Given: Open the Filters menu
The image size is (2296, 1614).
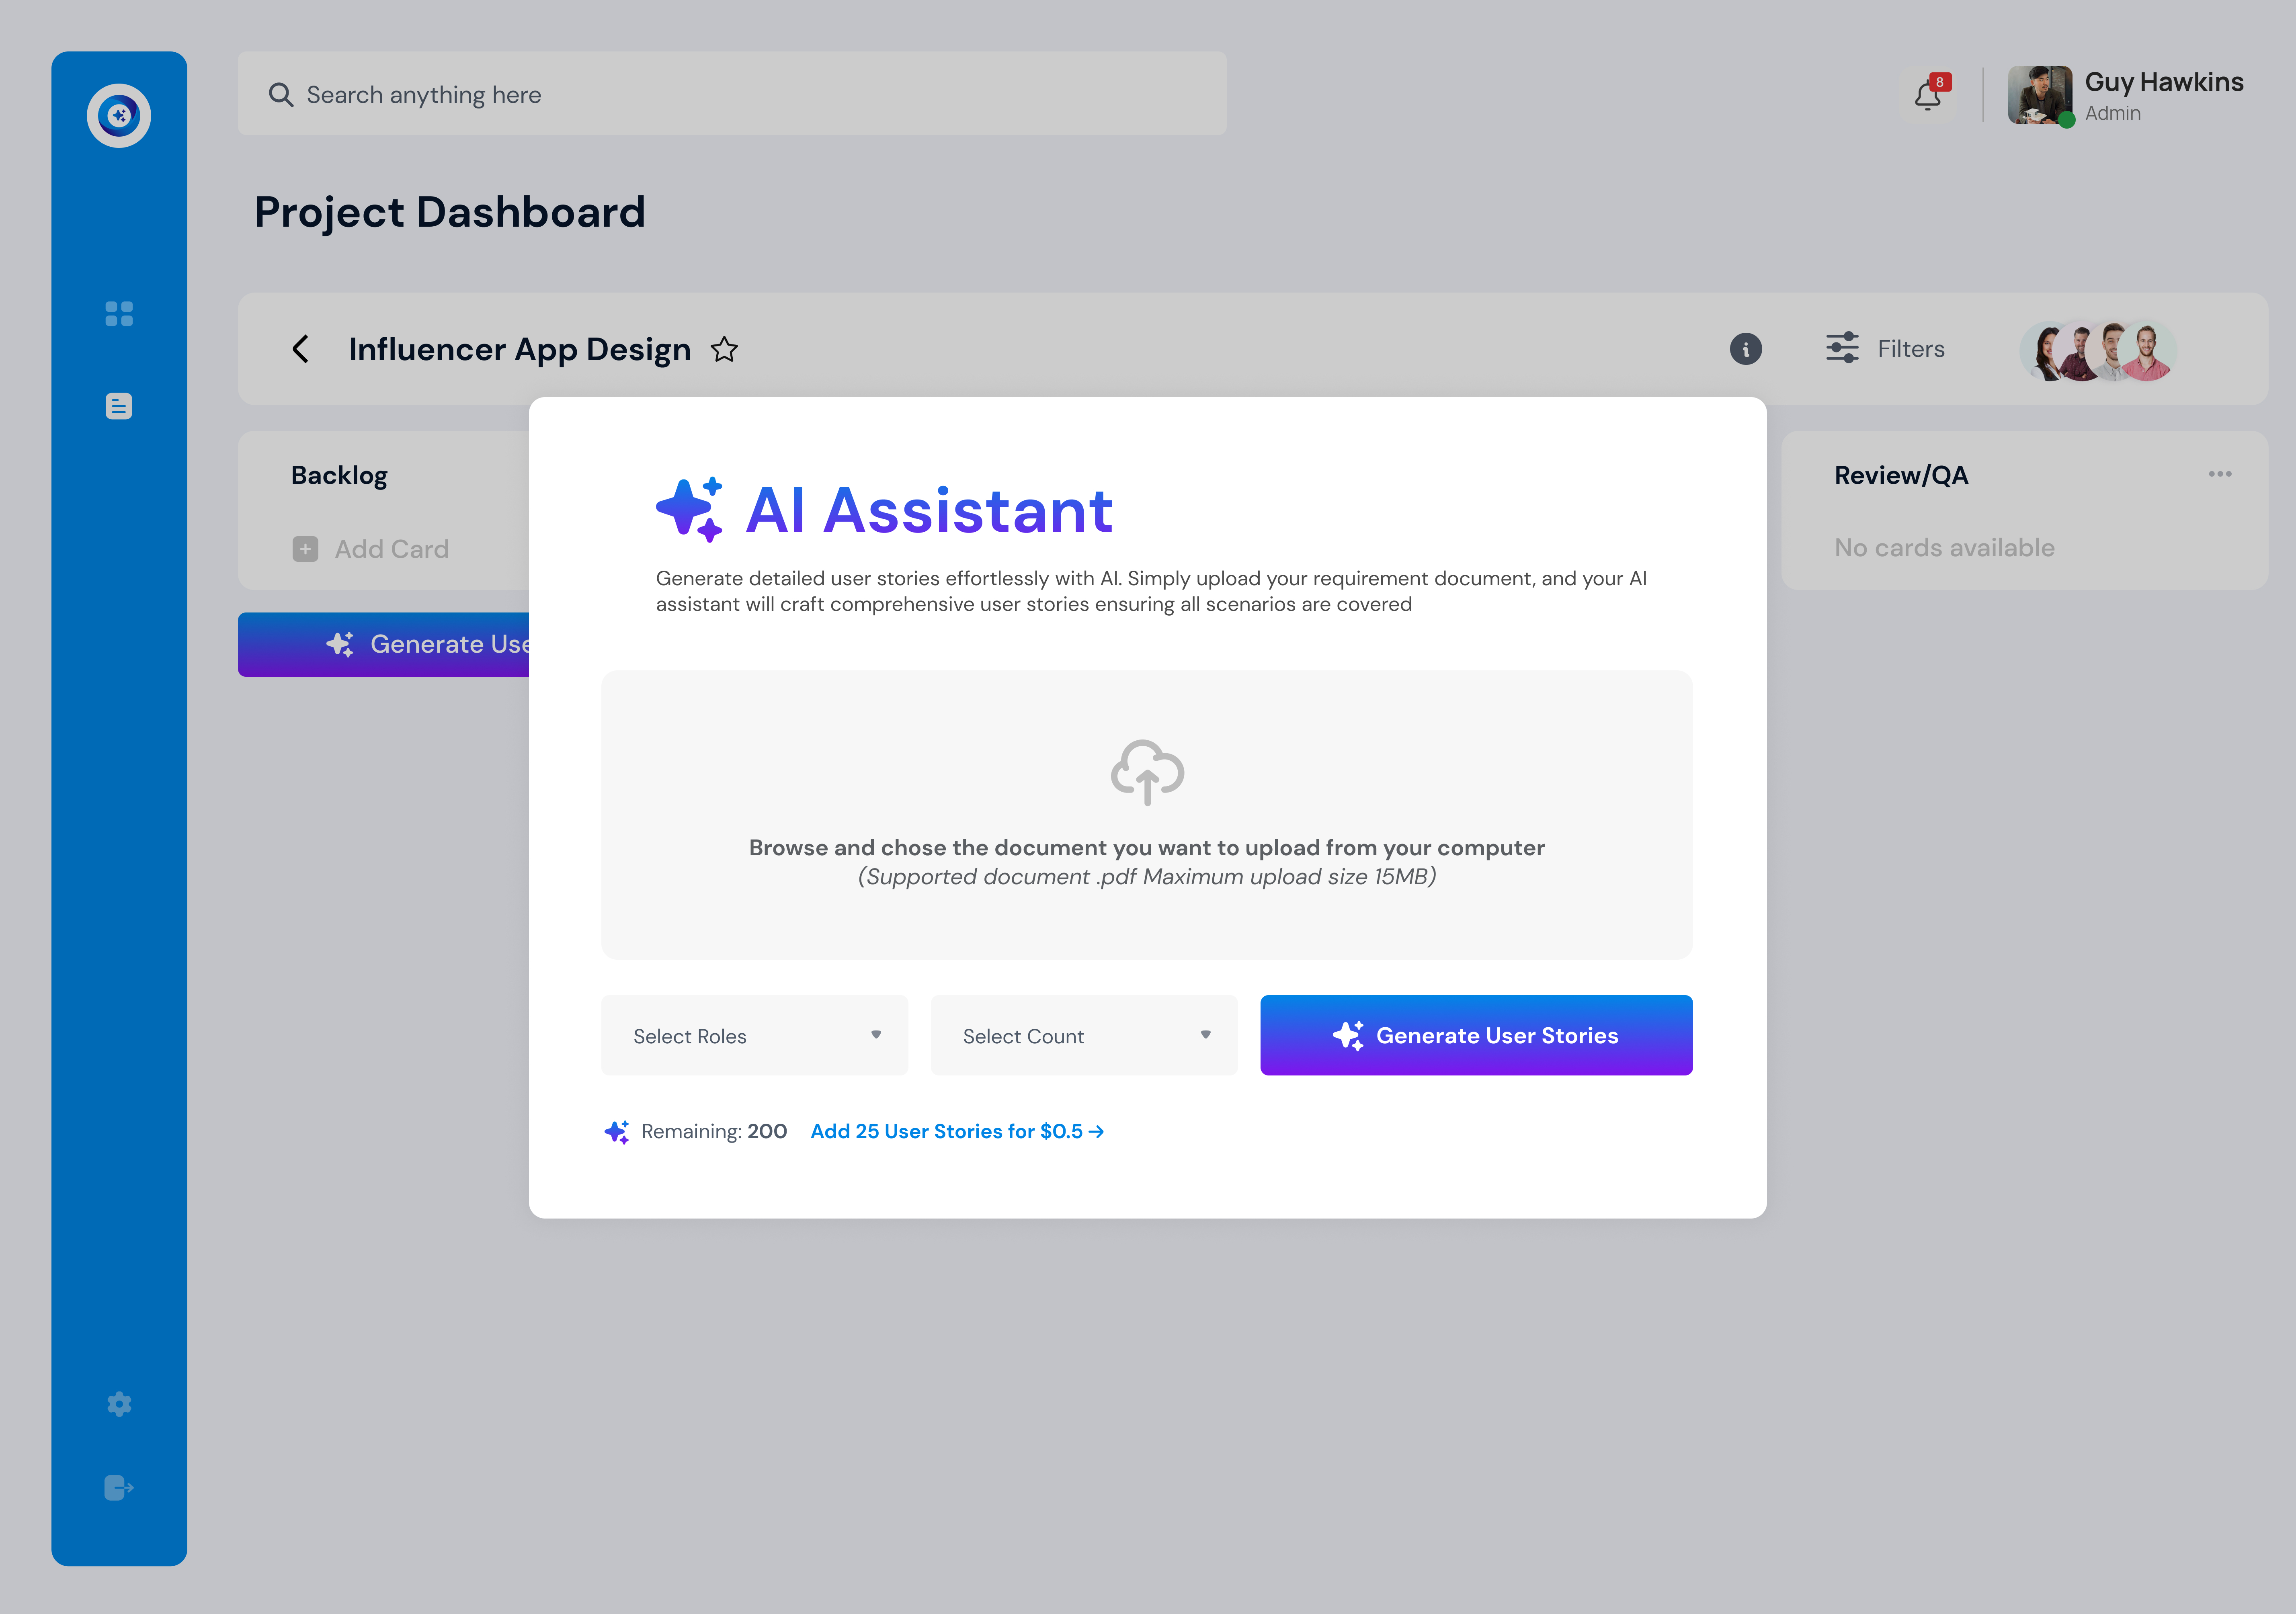Looking at the screenshot, I should coord(1885,349).
